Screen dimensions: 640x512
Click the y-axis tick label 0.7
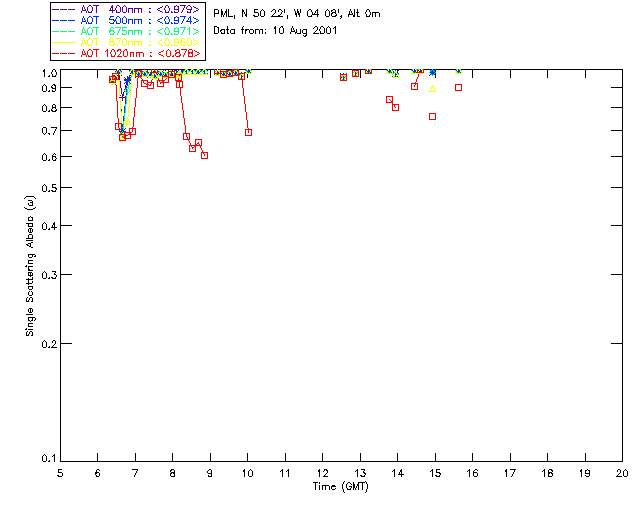[49, 131]
